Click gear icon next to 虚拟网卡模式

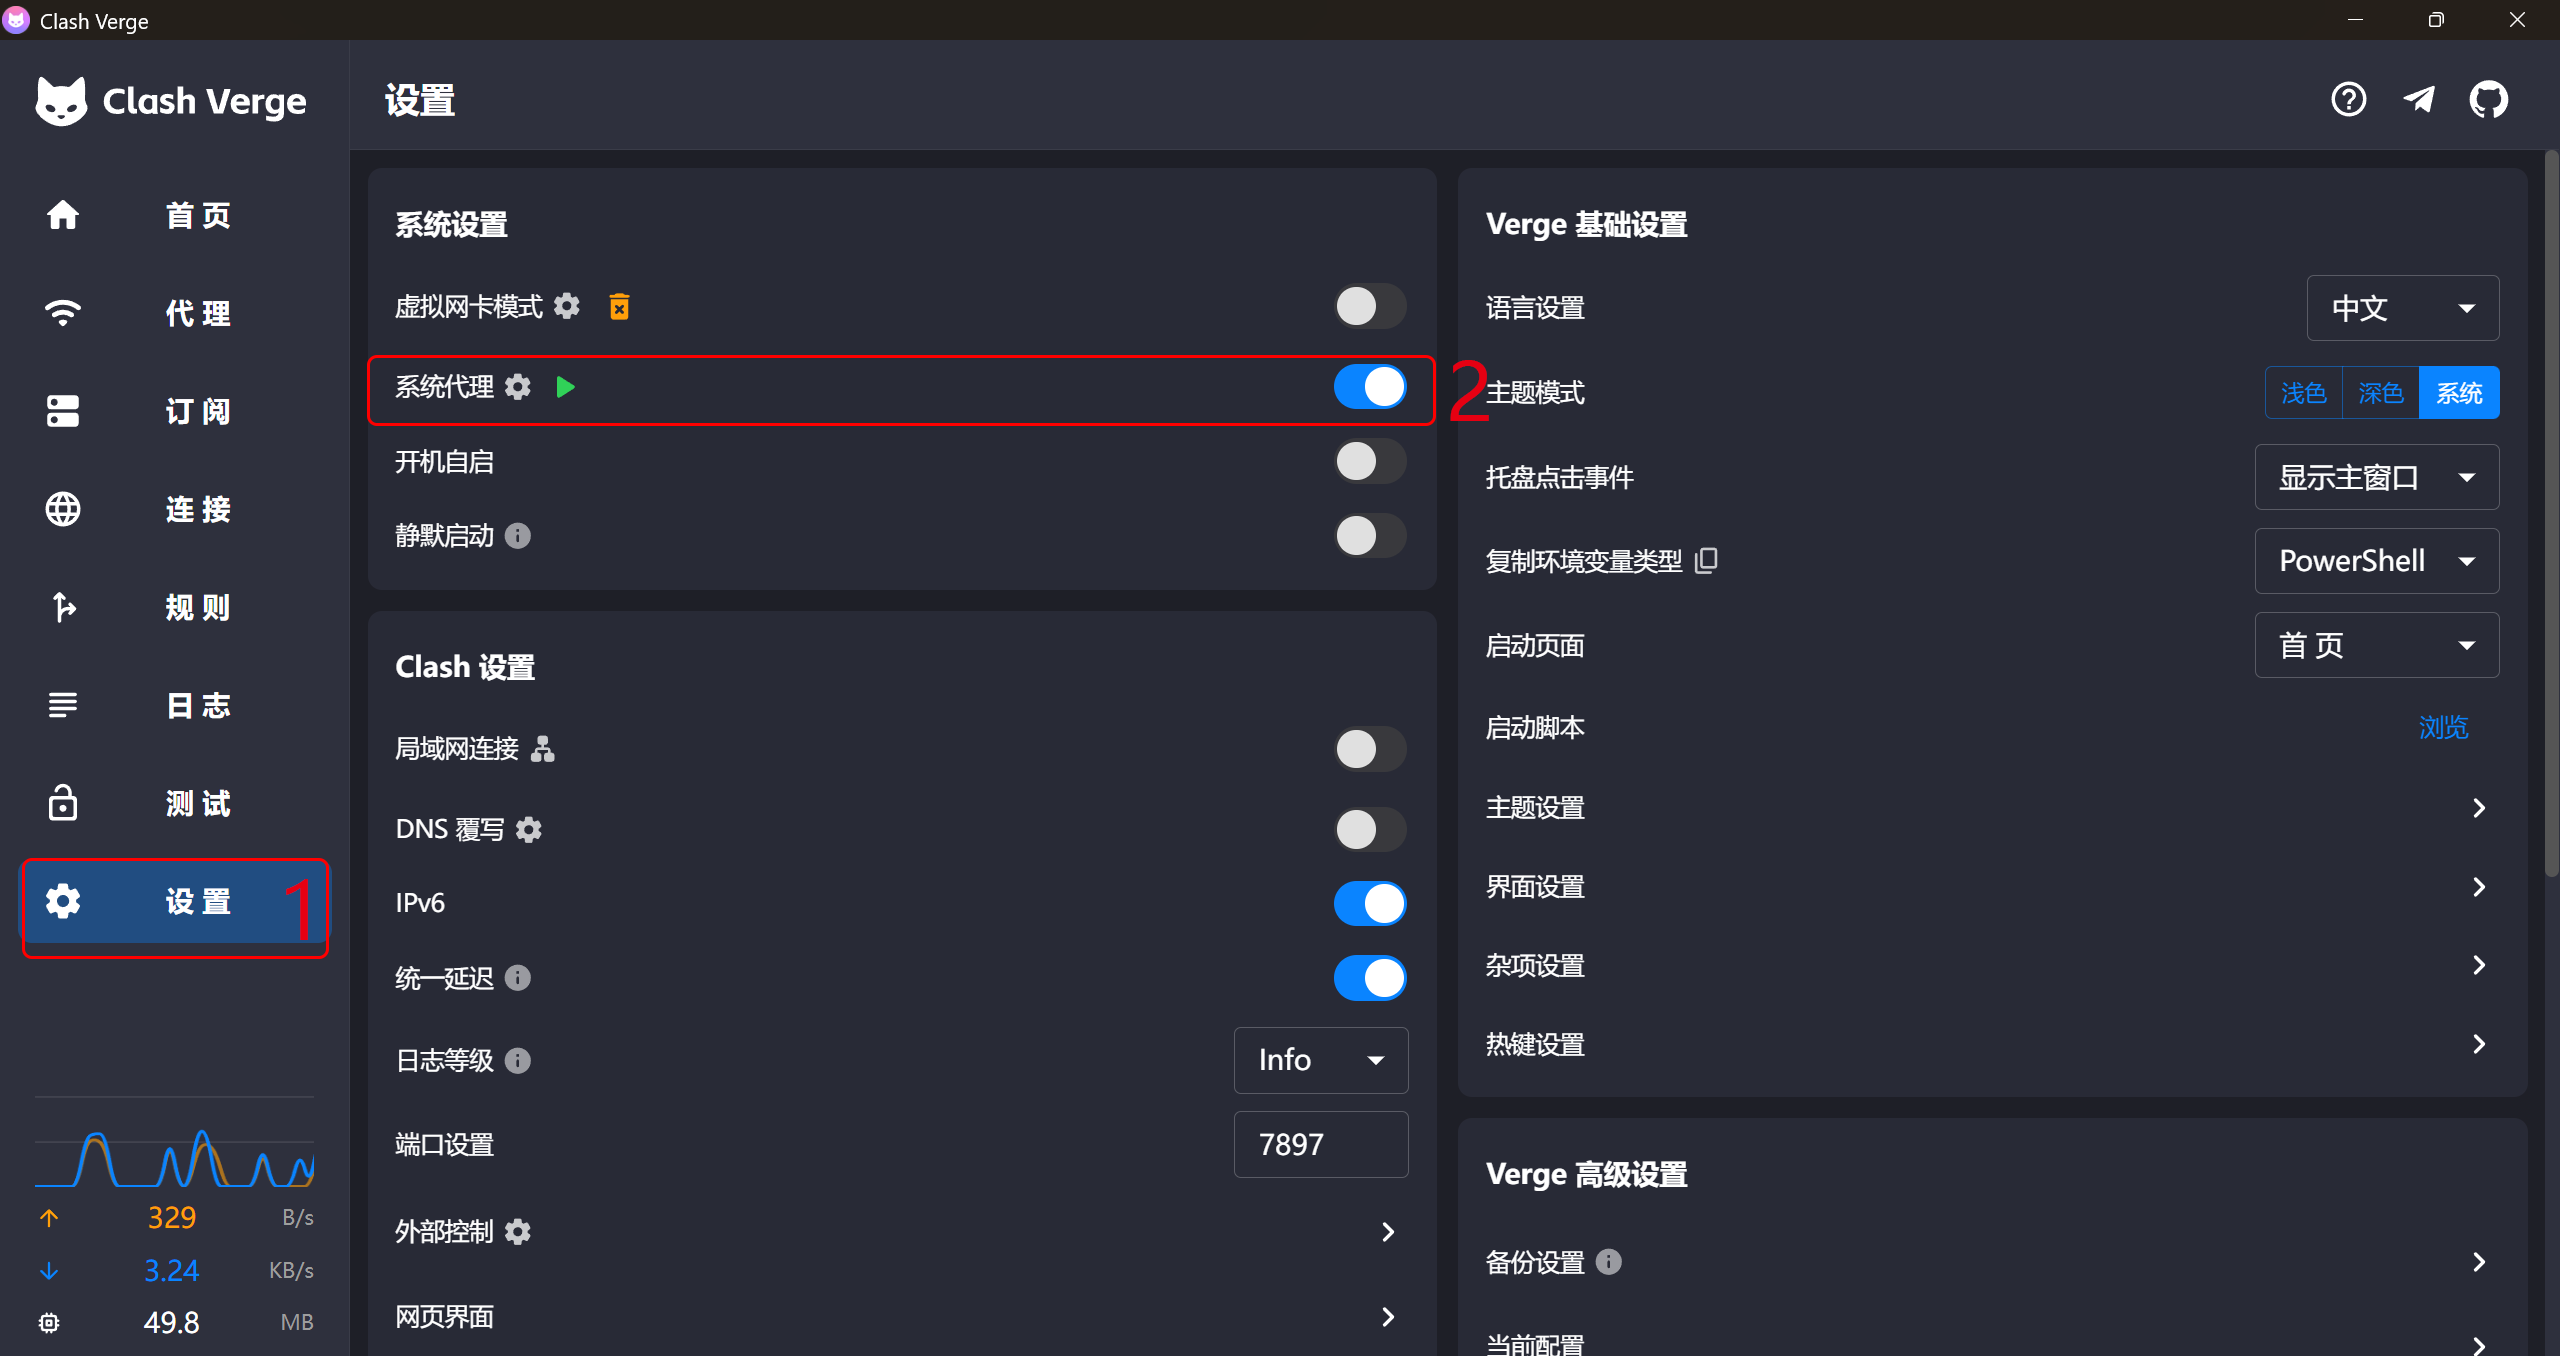coord(567,306)
